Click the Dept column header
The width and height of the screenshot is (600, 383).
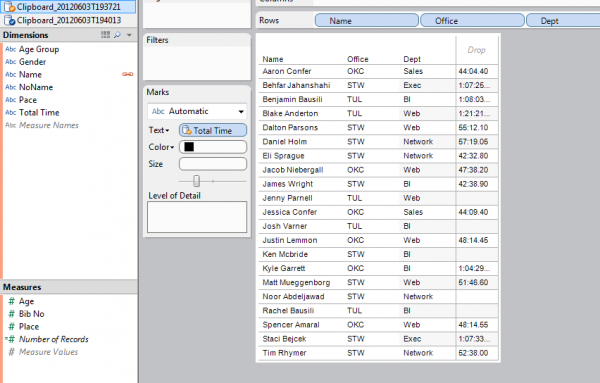click(412, 59)
